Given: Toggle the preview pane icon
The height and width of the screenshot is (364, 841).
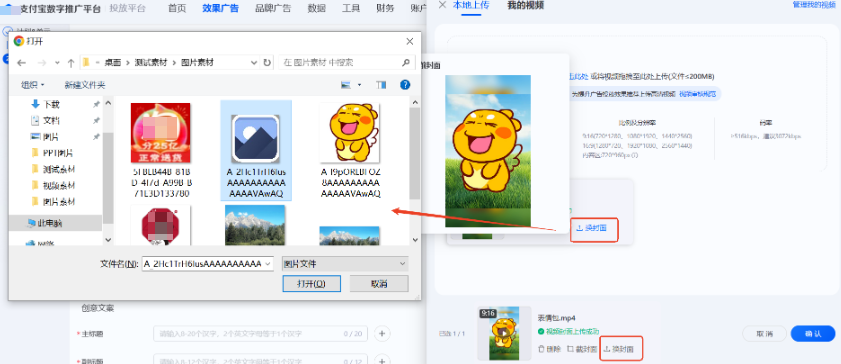Looking at the screenshot, I should pos(381,85).
